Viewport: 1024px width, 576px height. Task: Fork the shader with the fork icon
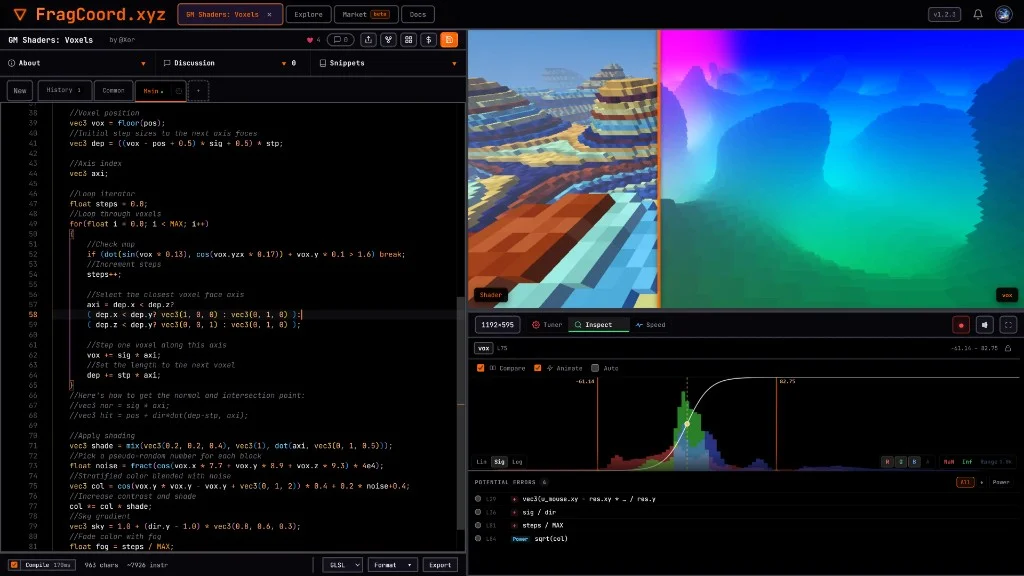389,40
